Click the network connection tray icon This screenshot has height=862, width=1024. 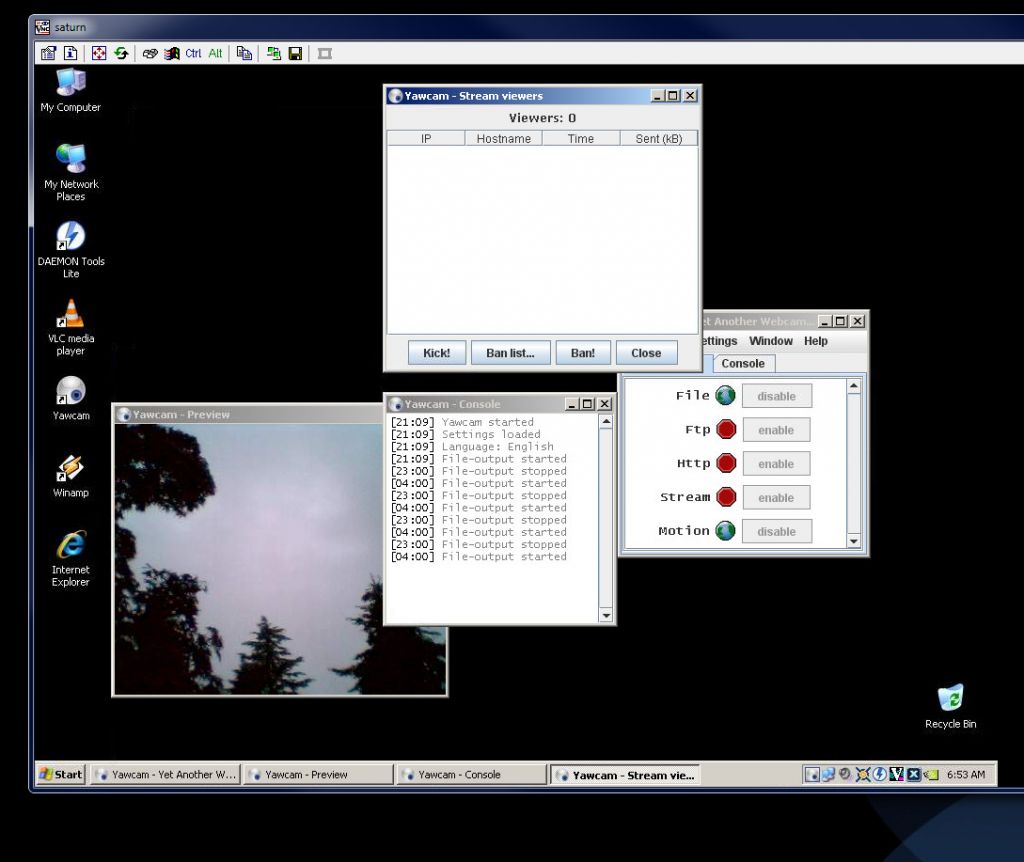coord(829,774)
